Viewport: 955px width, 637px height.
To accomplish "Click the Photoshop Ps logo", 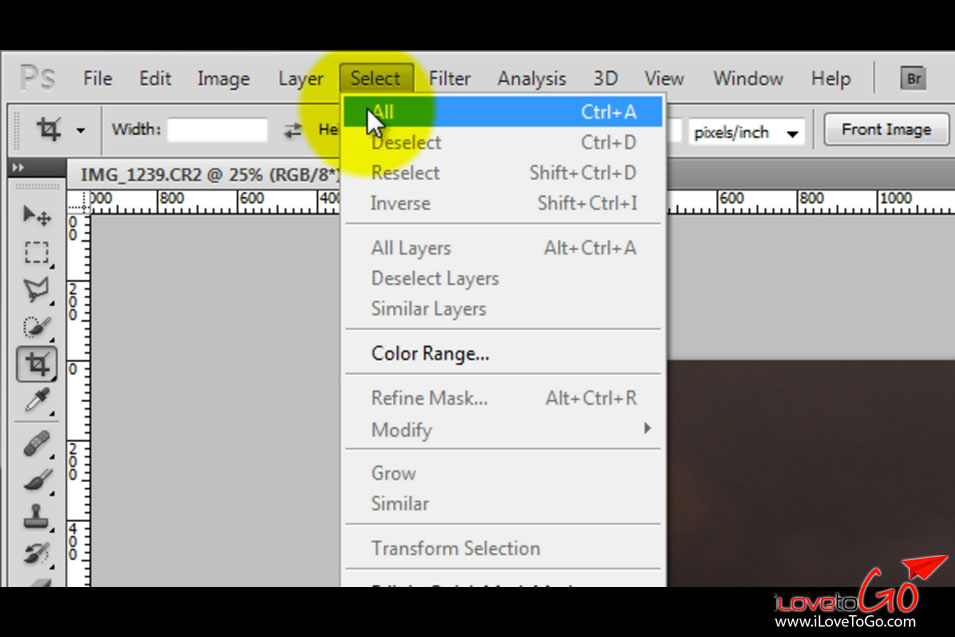I will tap(38, 78).
